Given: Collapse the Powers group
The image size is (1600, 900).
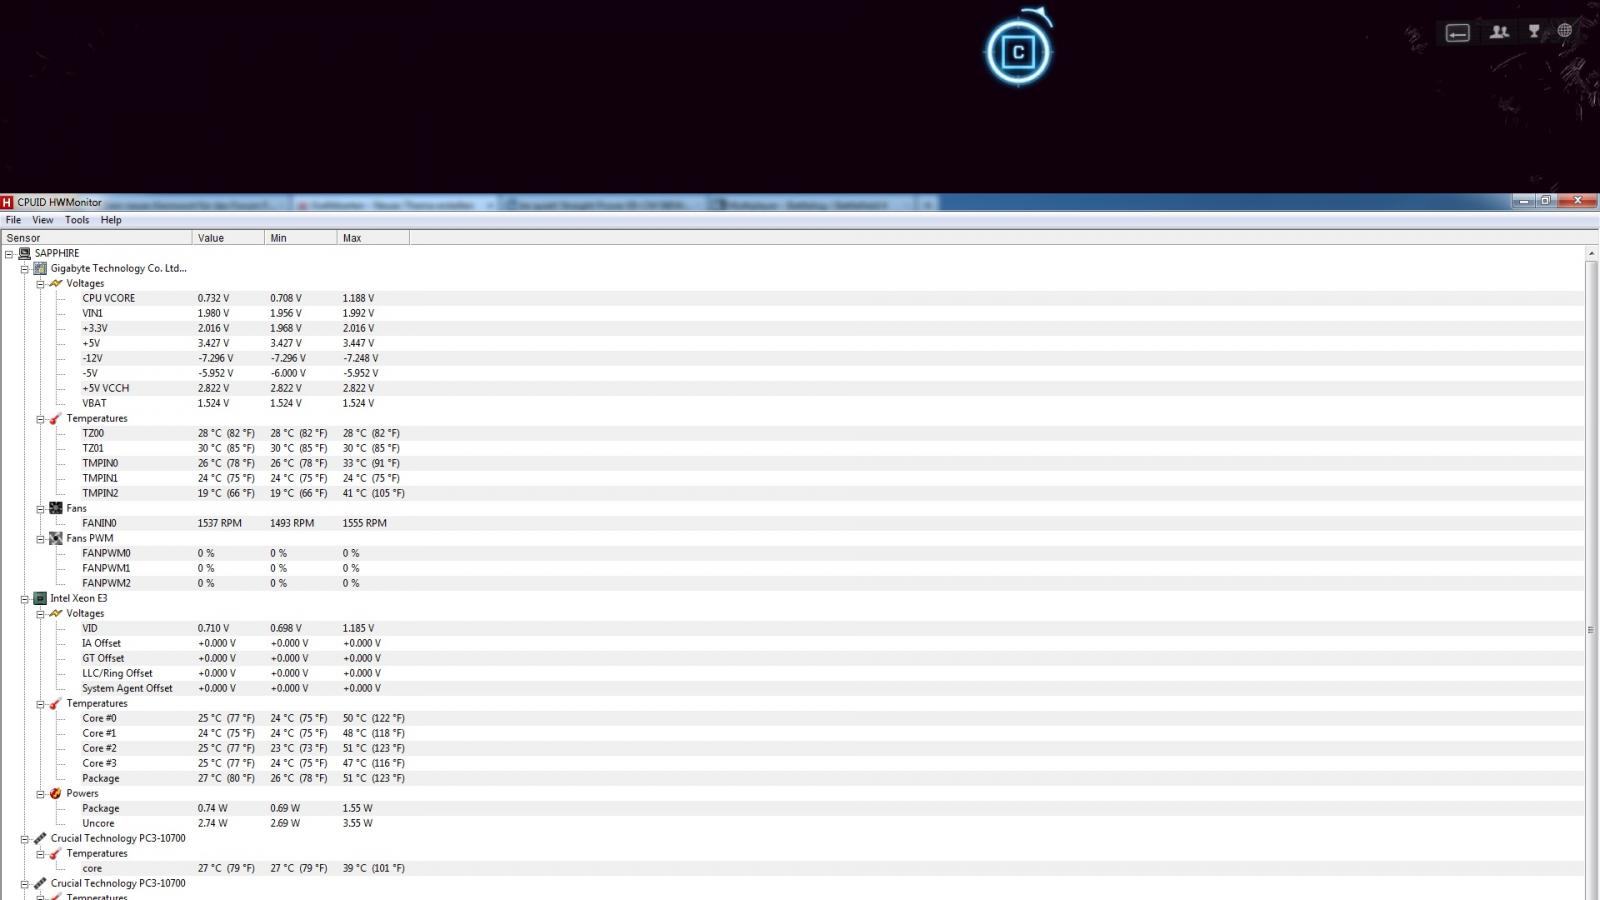Looking at the screenshot, I should point(40,793).
